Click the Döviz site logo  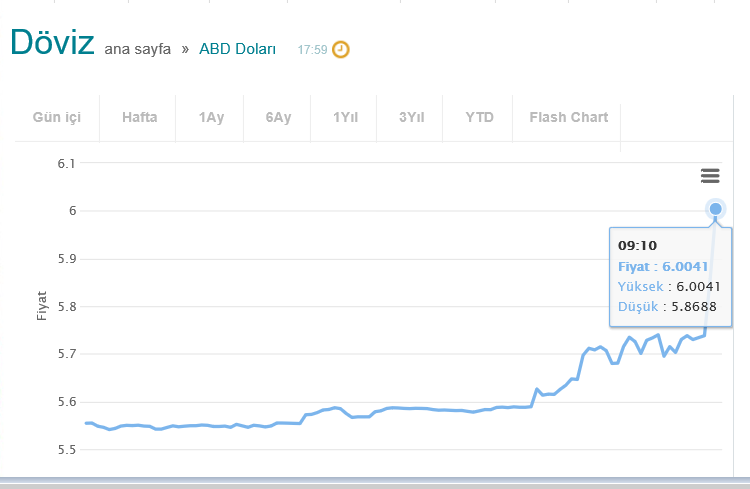click(52, 42)
